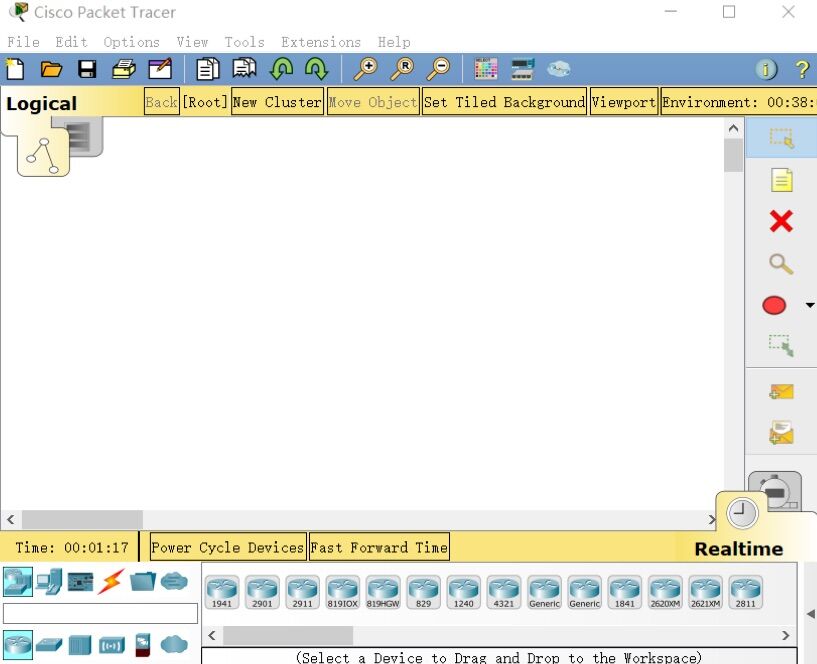Select the Wireless Devices subcategory
The height and width of the screenshot is (664, 817).
[x=112, y=646]
